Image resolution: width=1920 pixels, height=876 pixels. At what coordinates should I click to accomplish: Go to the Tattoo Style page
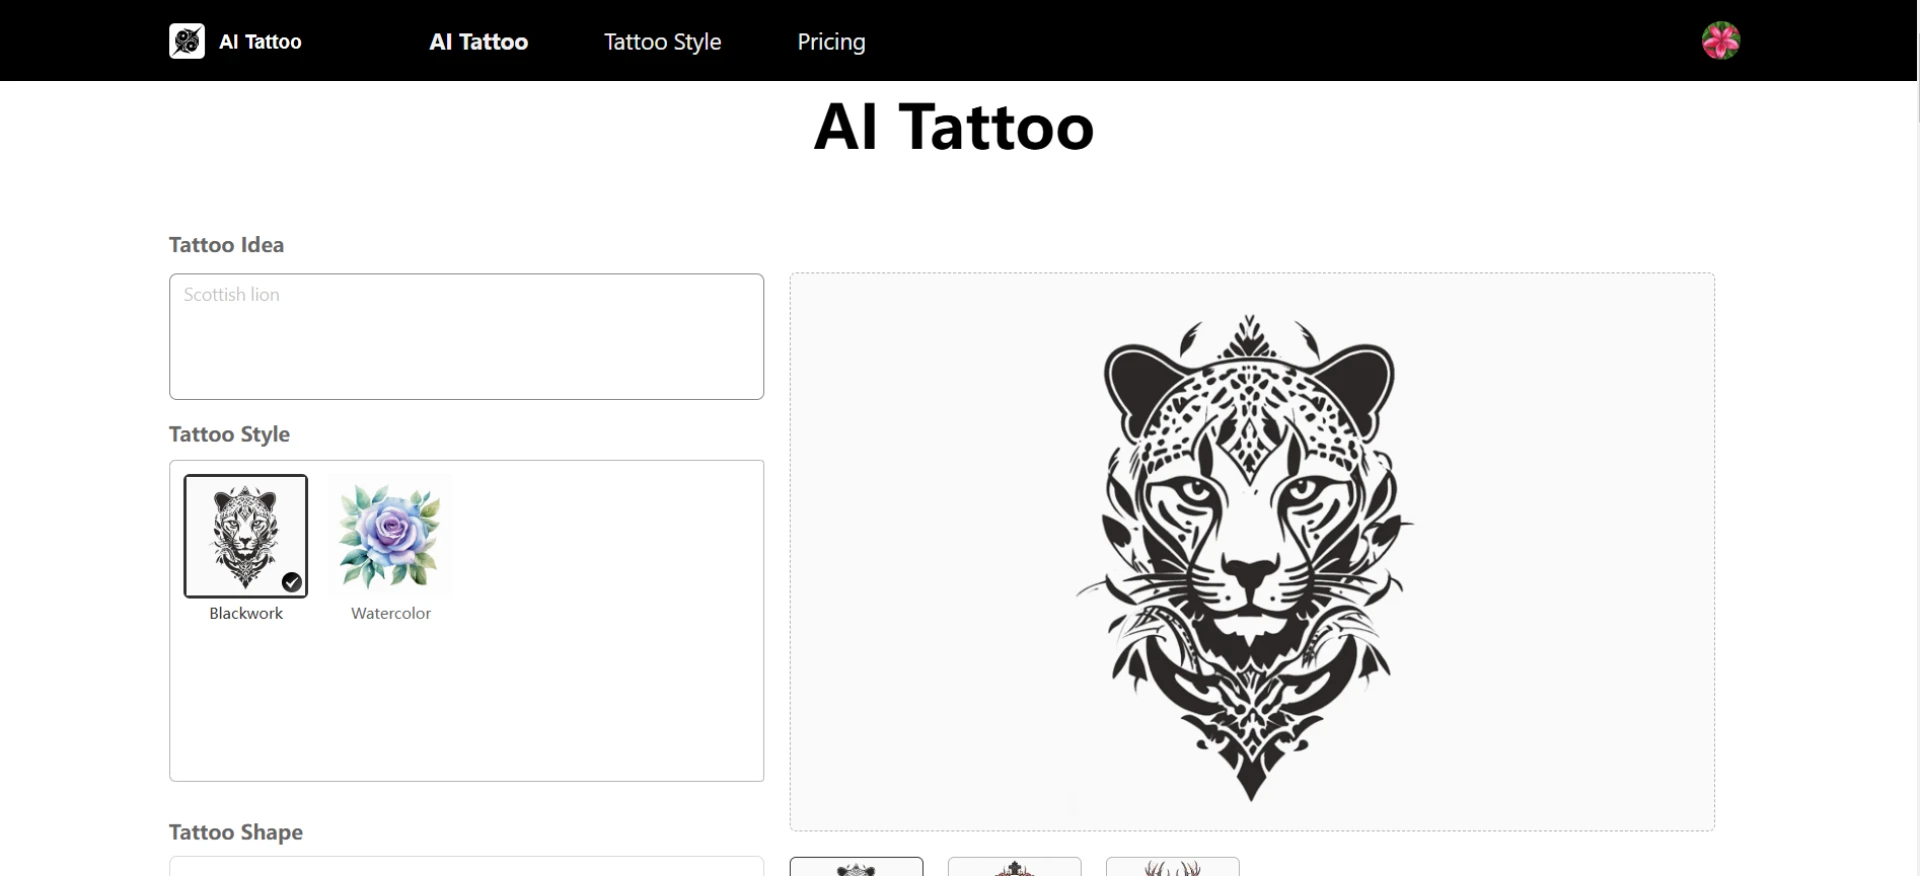(662, 42)
